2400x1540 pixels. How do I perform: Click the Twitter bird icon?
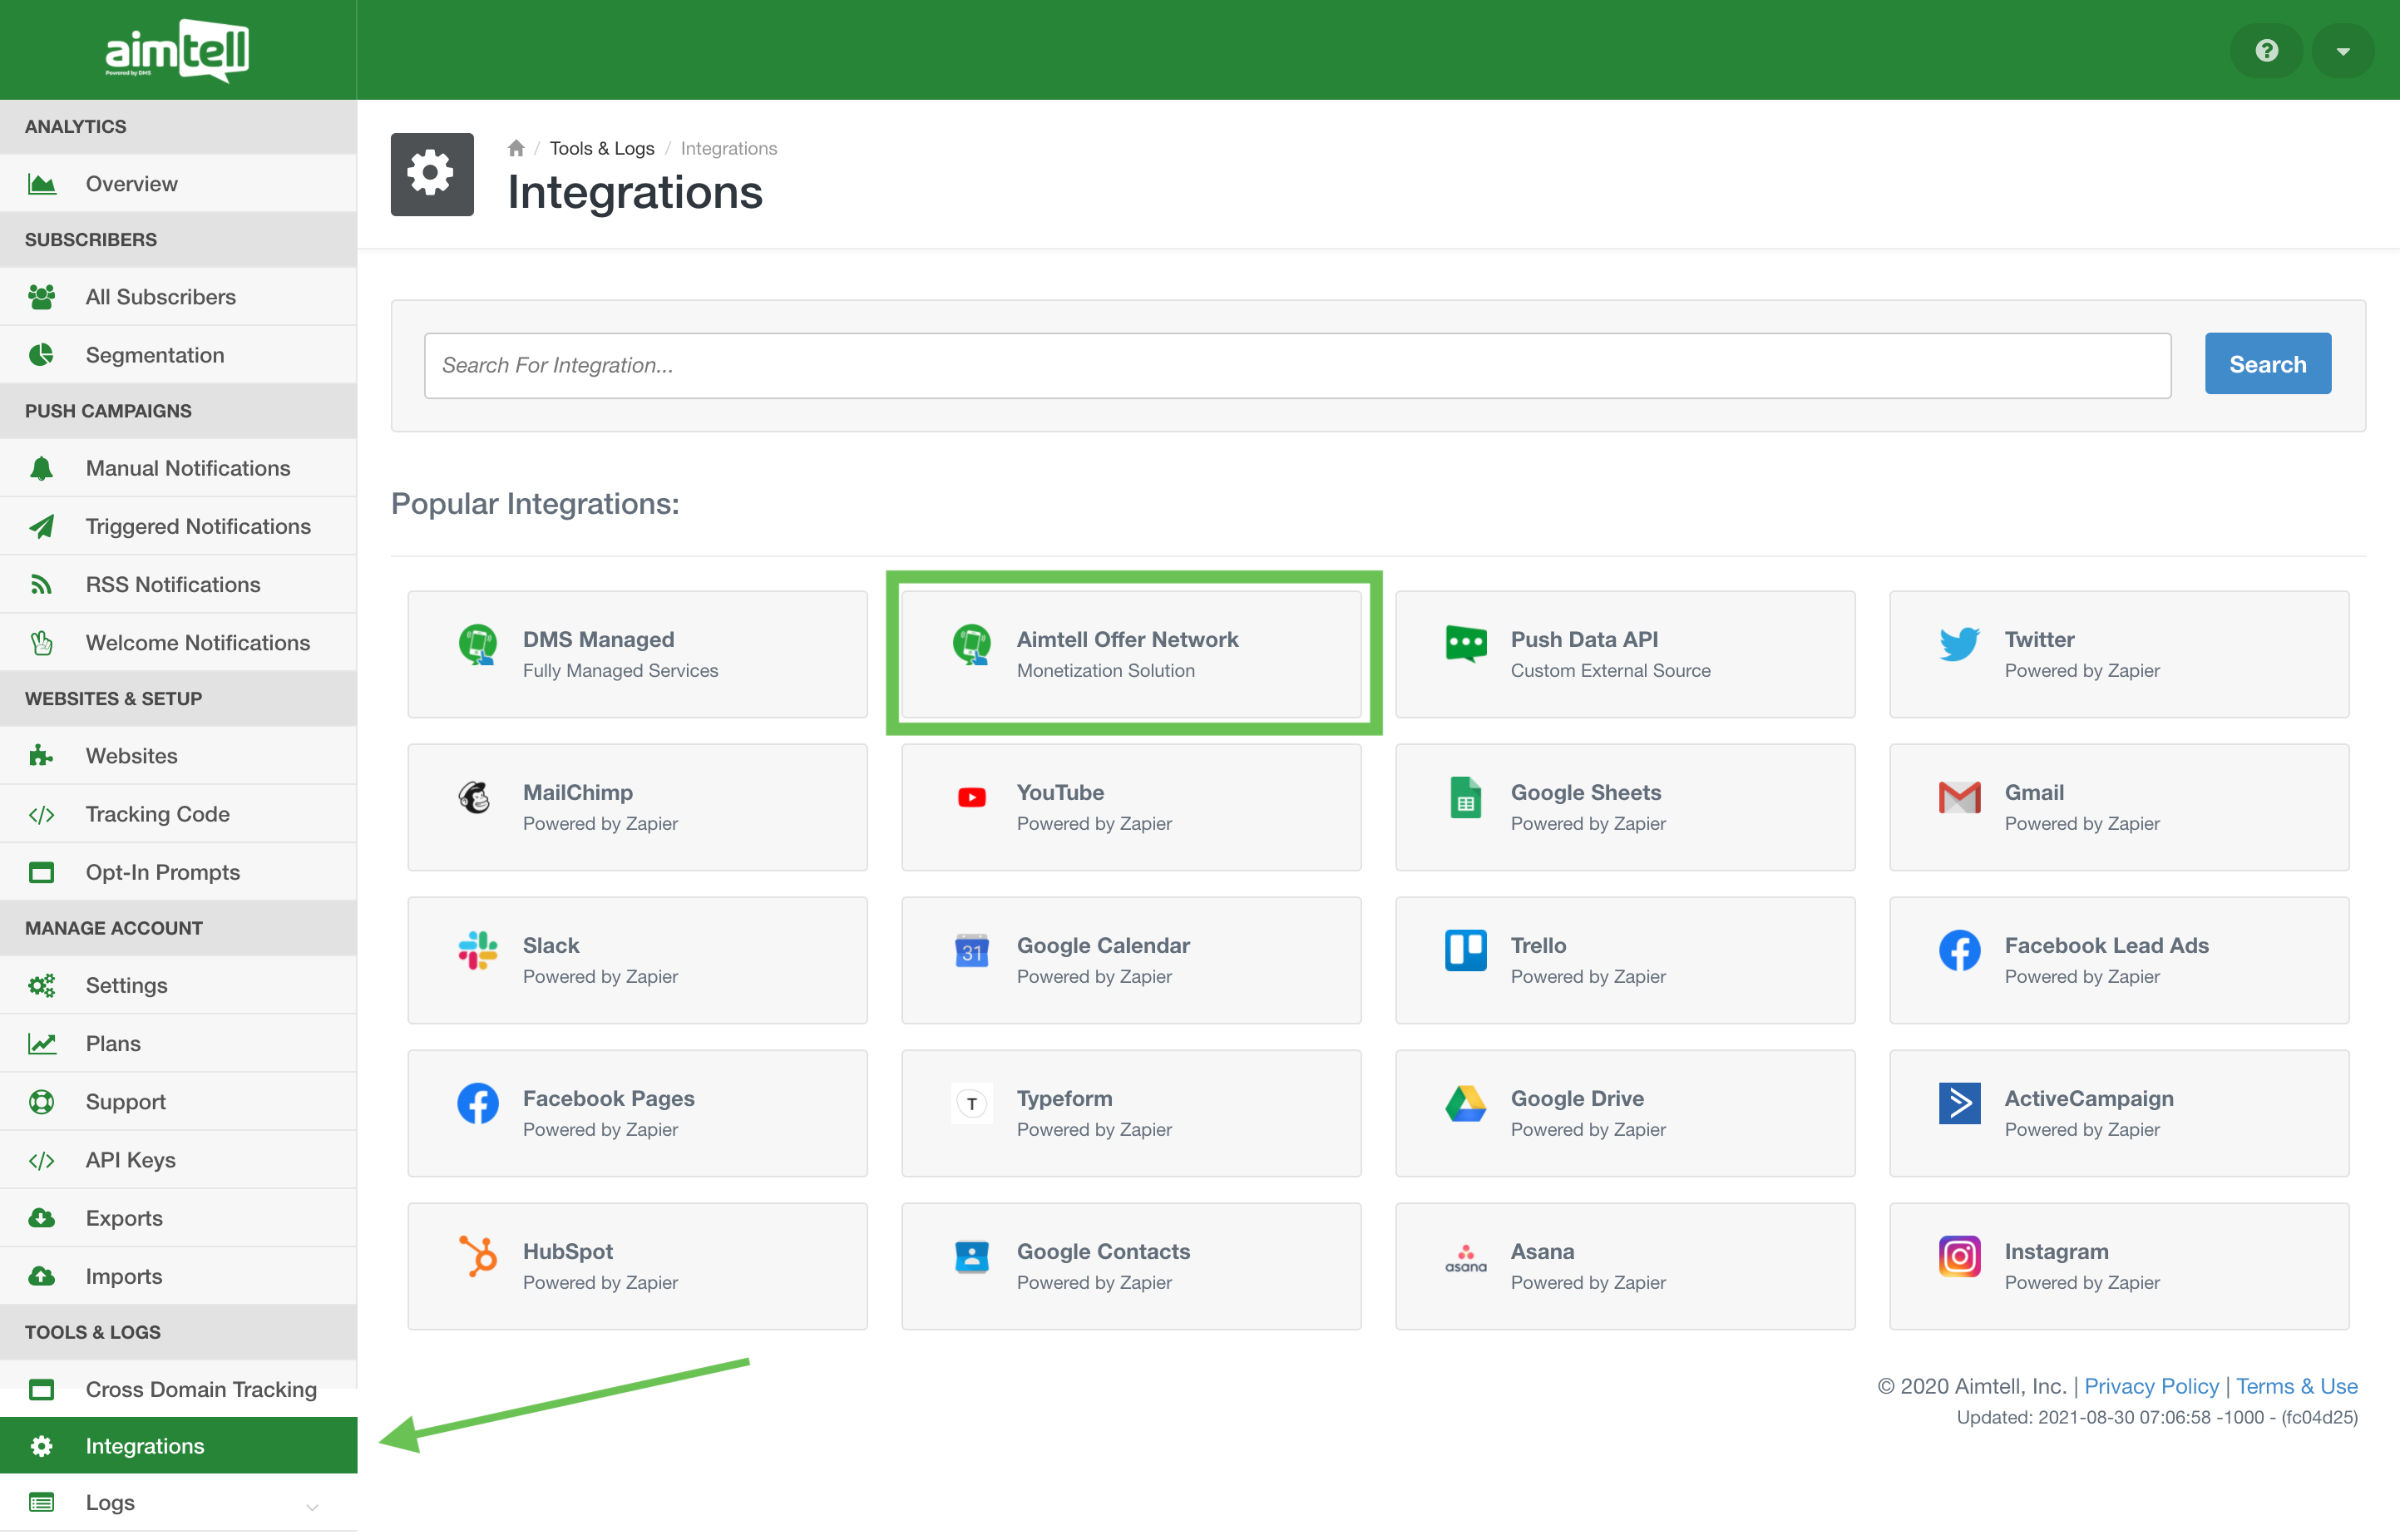click(1958, 644)
